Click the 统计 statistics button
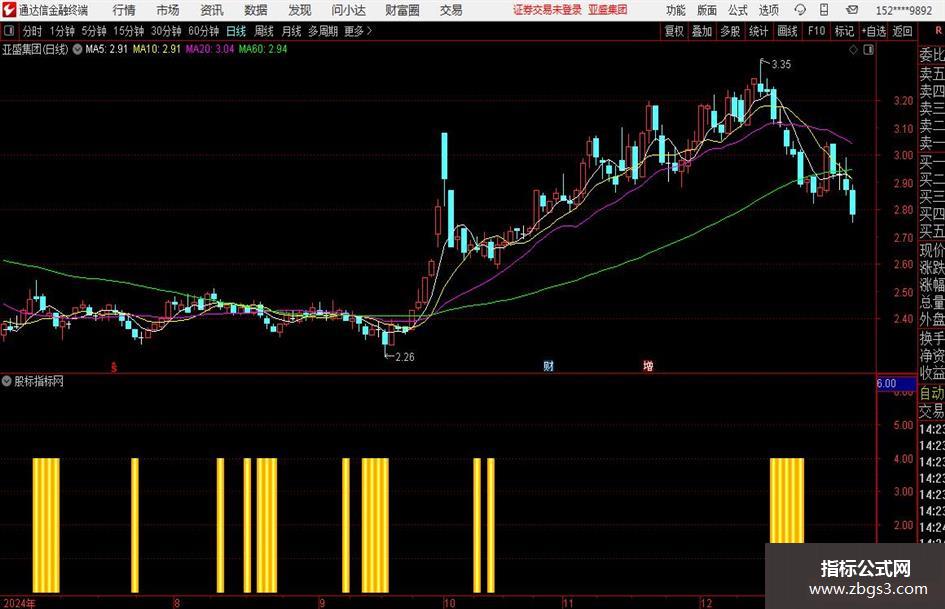The width and height of the screenshot is (945, 609). coord(759,31)
